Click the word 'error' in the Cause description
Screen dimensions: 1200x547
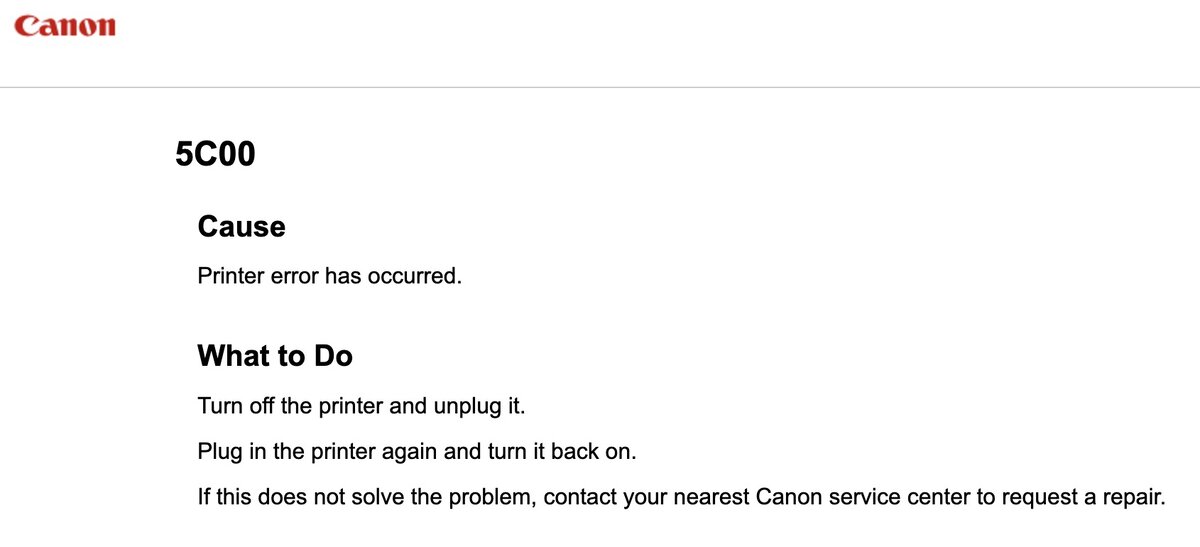(295, 276)
